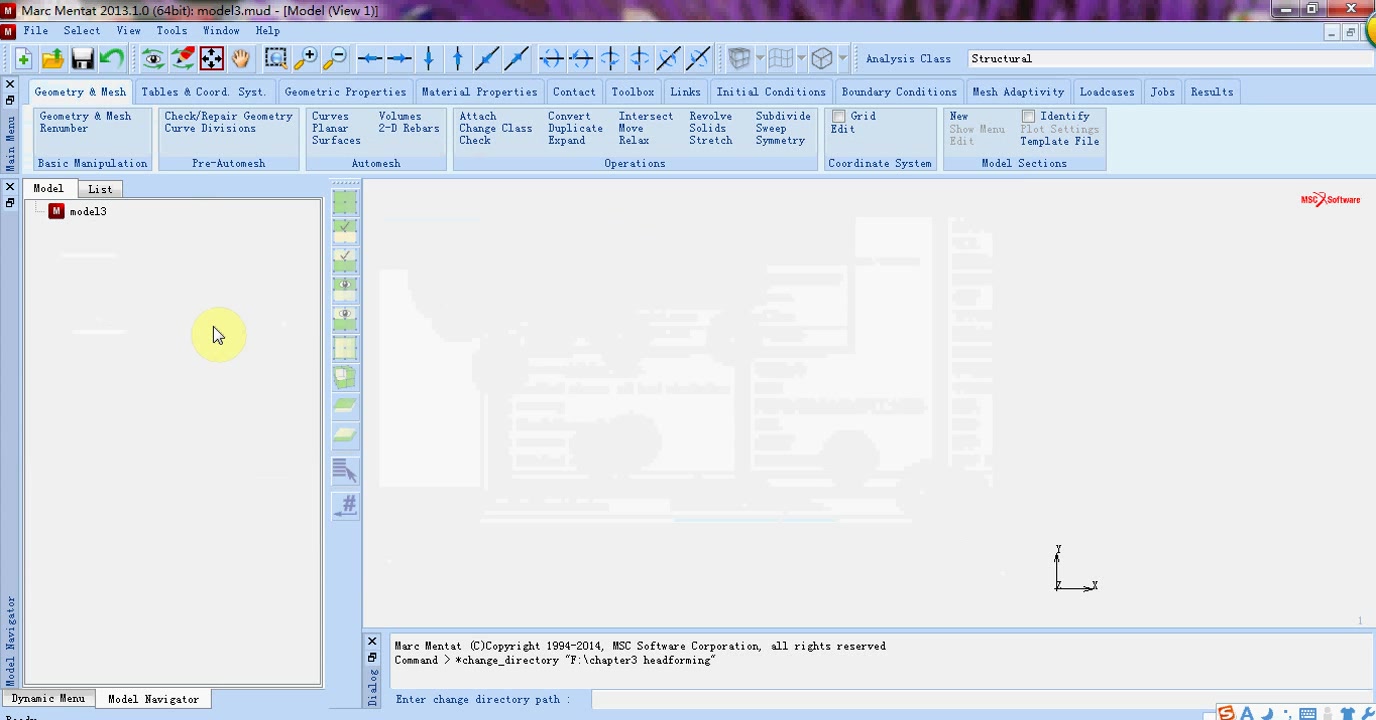
Task: Click the change directory path input field
Action: tap(982, 699)
